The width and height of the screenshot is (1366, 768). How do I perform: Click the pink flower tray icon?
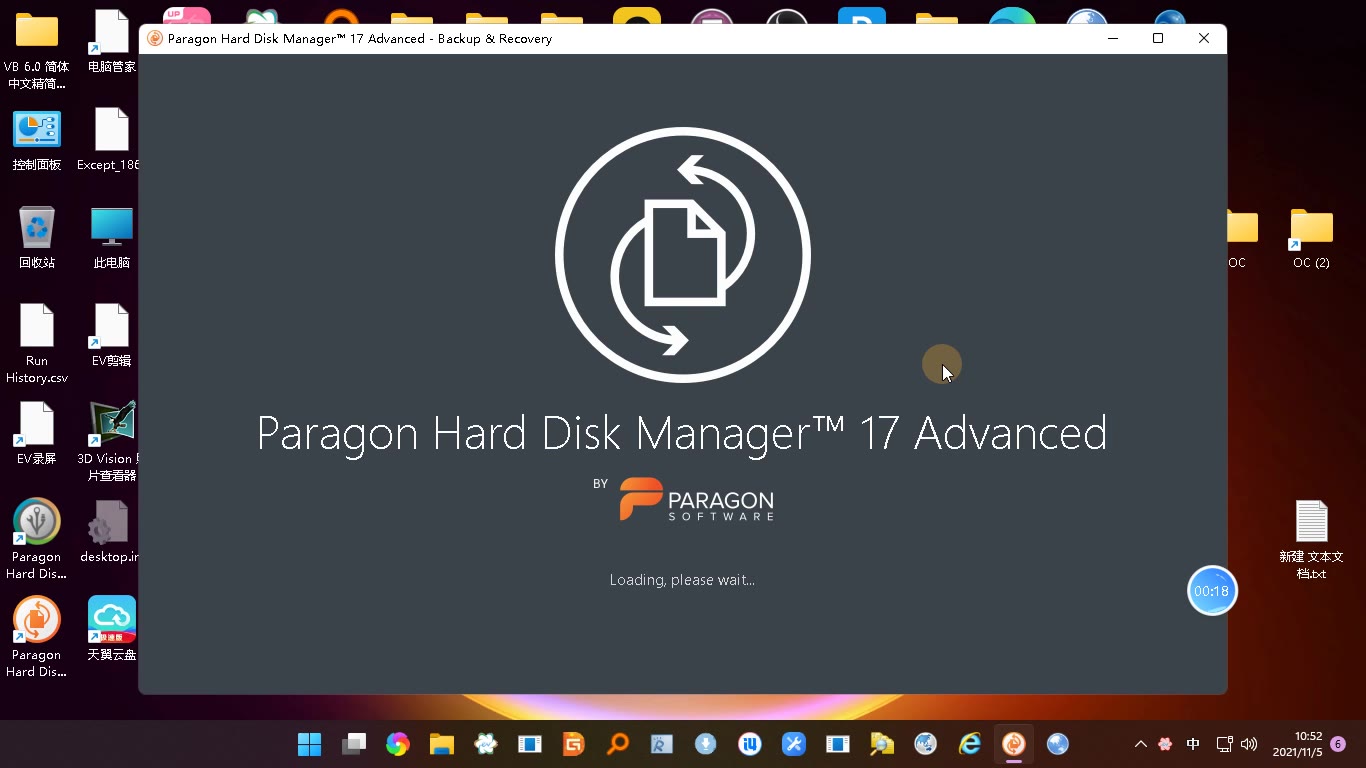1165,744
